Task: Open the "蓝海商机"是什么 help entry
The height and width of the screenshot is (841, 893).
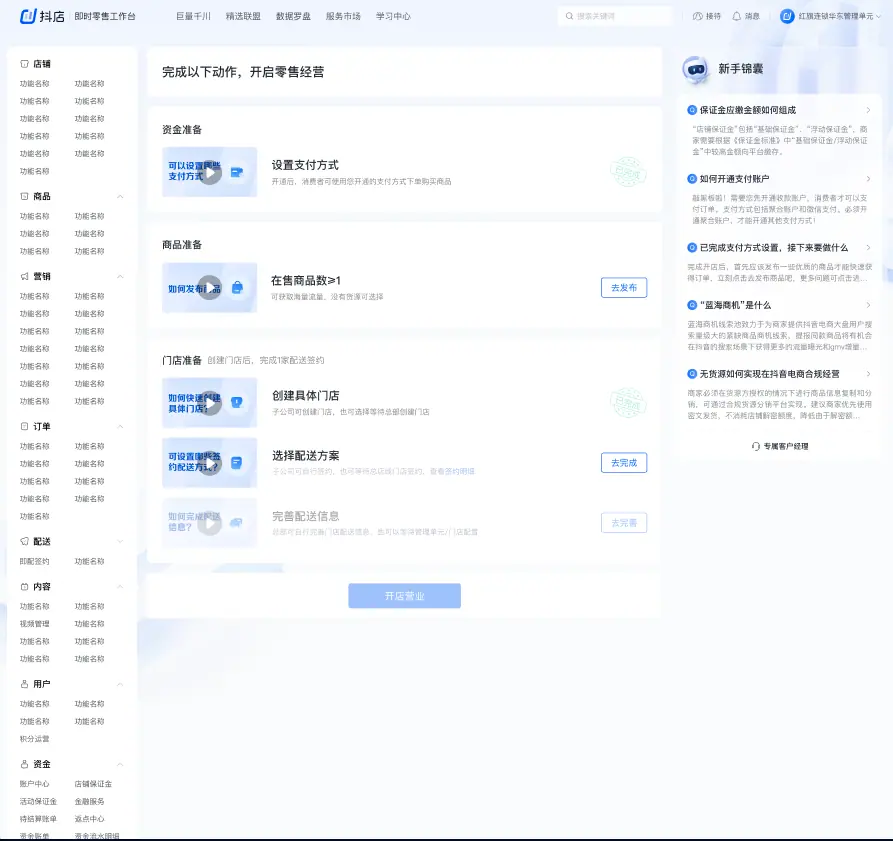Action: pyautogui.click(x=780, y=305)
